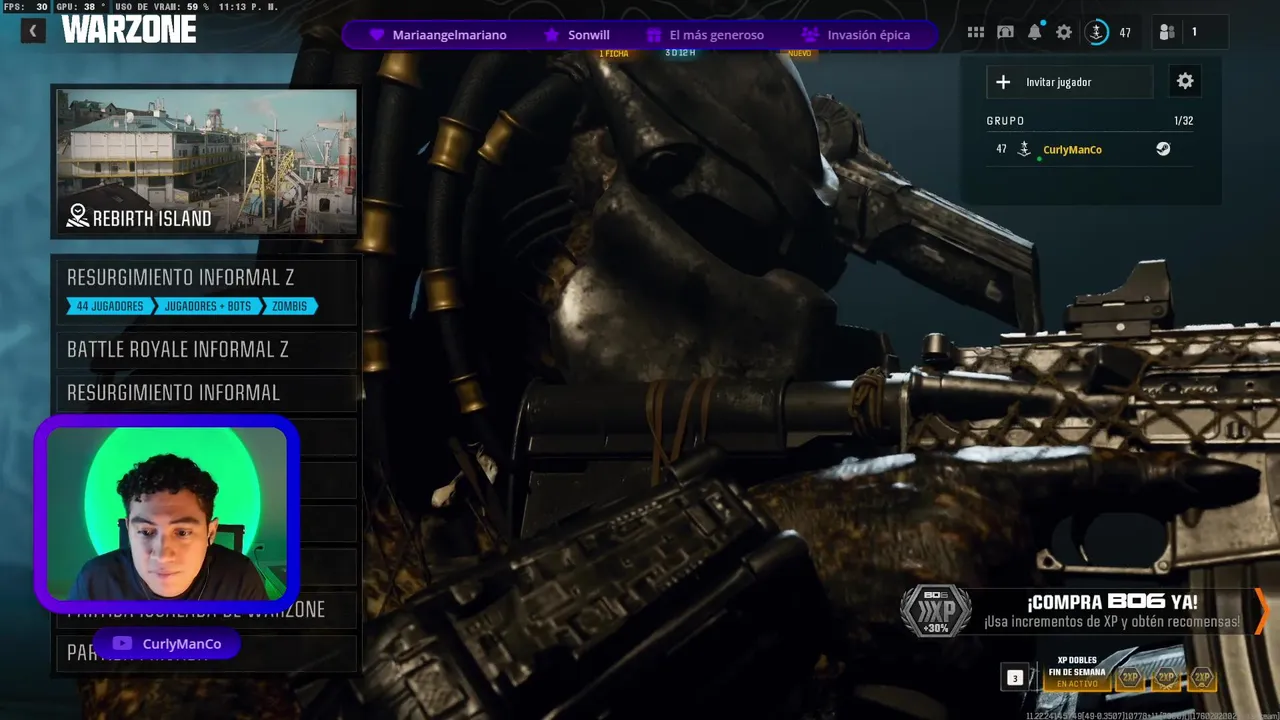This screenshot has width=1280, height=720.
Task: Open the Mariaangelmariano event tab
Action: coord(438,35)
